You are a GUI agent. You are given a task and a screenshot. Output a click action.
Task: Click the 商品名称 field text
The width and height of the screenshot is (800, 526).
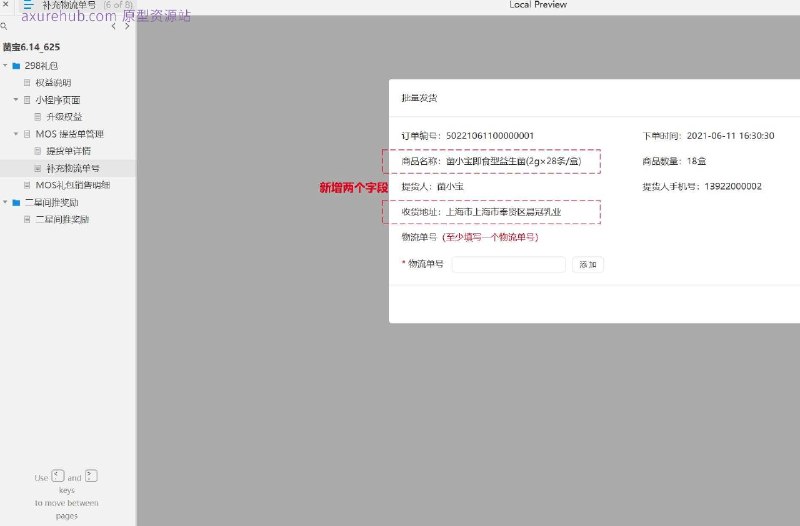pyautogui.click(x=491, y=161)
